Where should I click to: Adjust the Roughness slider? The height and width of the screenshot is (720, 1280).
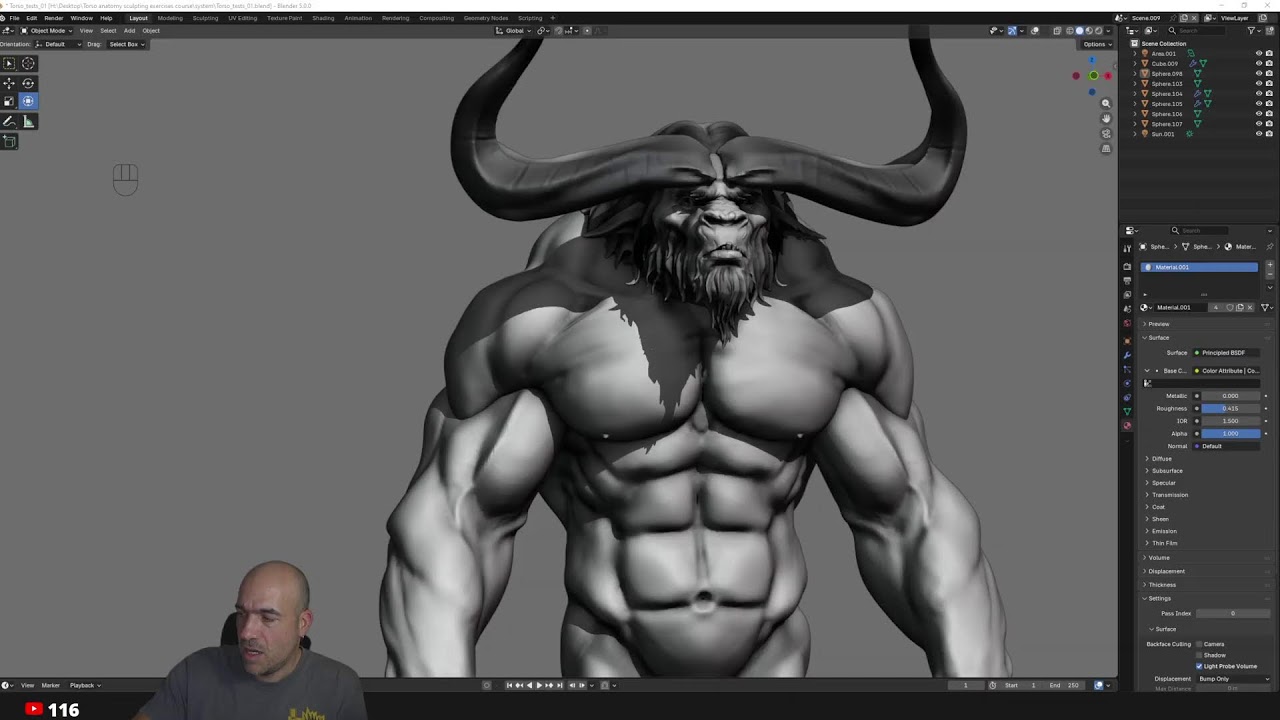click(1231, 408)
